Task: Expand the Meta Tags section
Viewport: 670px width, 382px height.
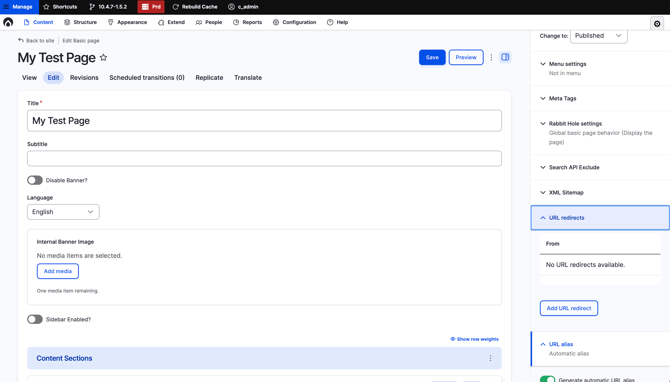Action: [x=600, y=98]
